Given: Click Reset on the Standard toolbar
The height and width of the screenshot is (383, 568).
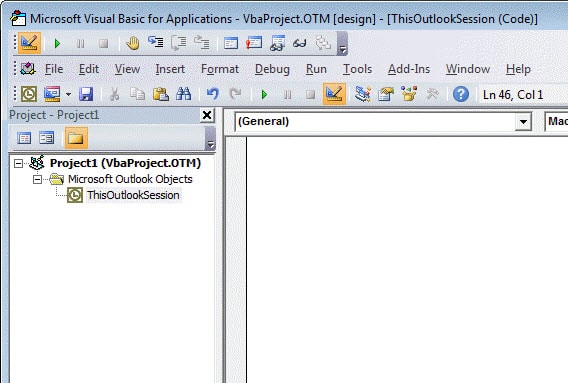Looking at the screenshot, I should [x=310, y=95].
